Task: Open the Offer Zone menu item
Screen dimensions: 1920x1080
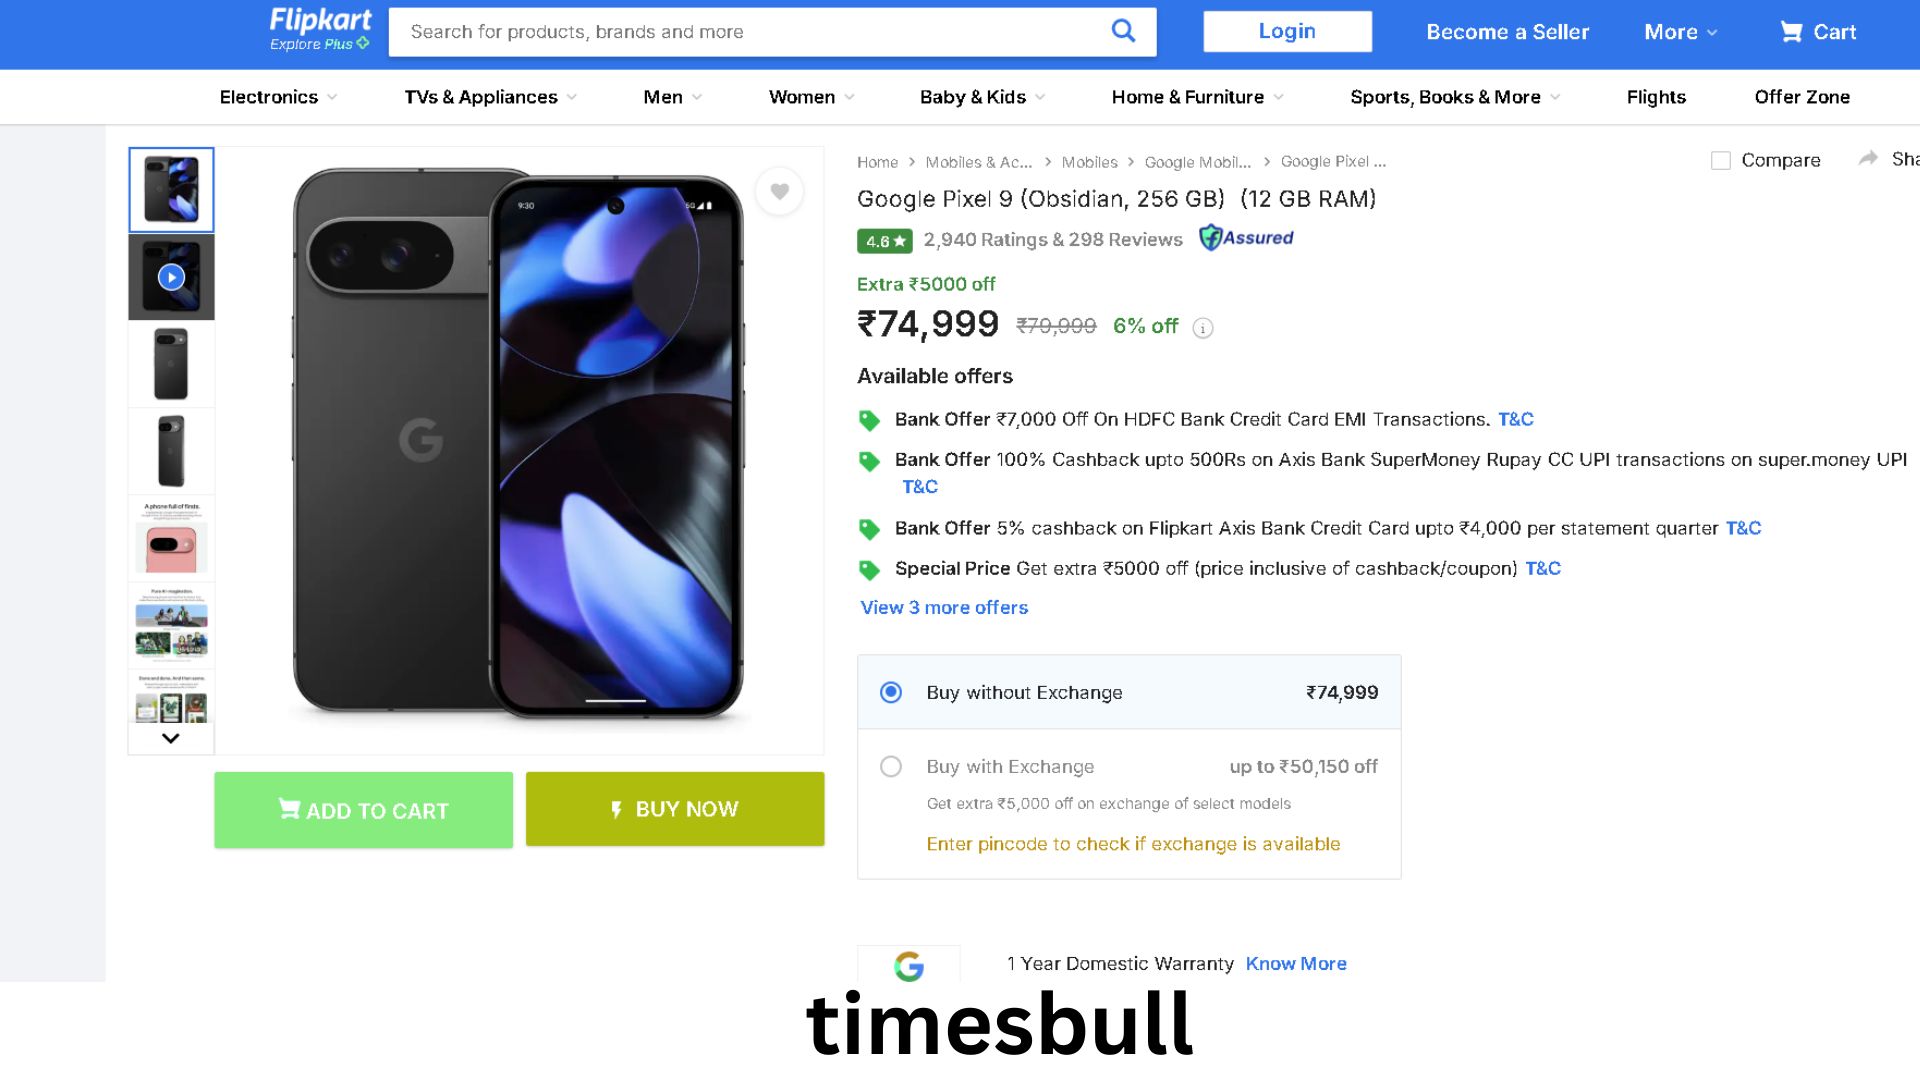Action: click(x=1801, y=97)
